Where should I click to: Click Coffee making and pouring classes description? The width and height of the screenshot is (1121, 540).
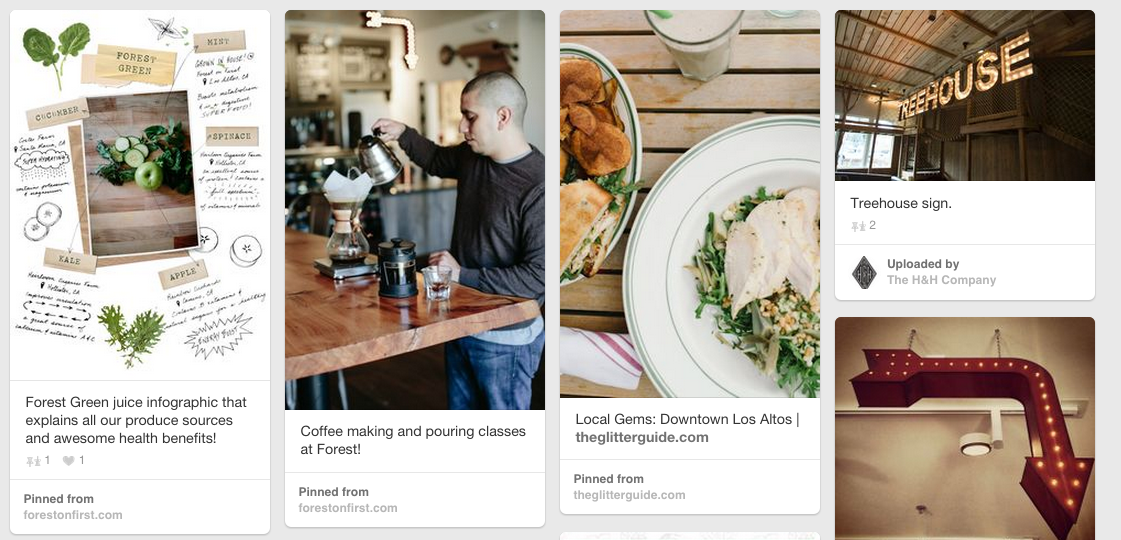[413, 441]
